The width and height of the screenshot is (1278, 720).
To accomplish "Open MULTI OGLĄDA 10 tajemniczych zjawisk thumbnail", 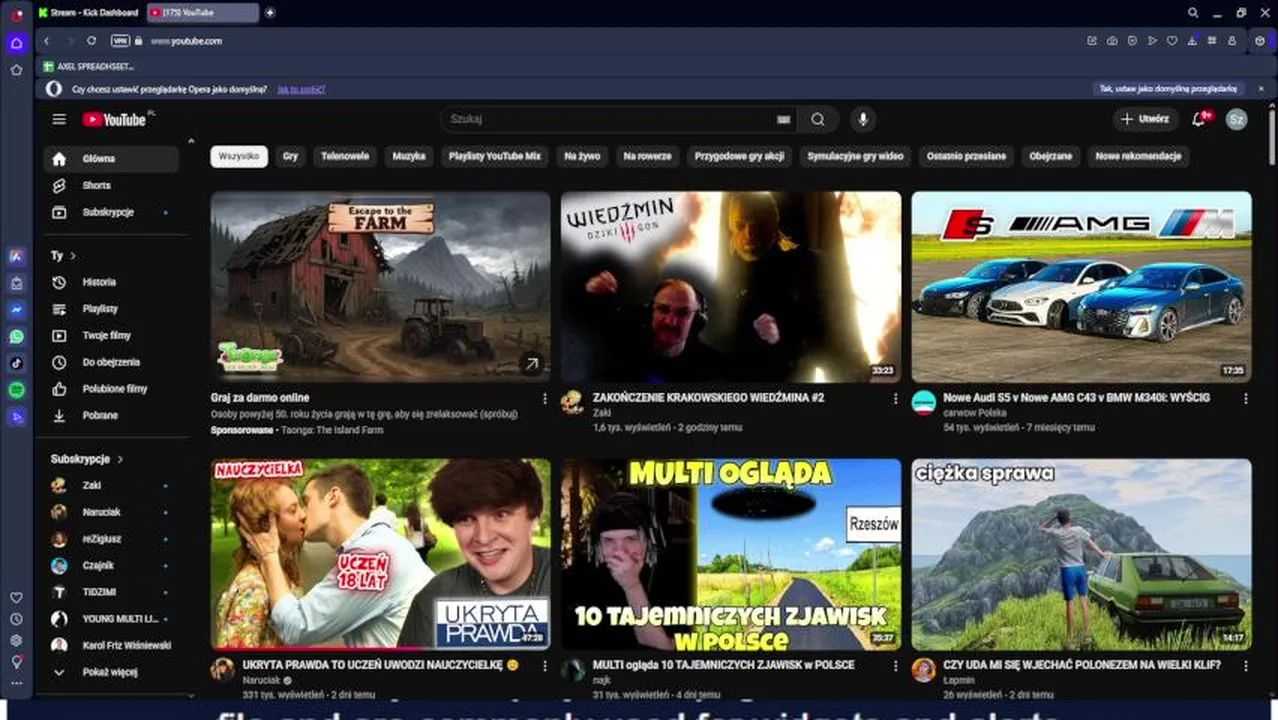I will pyautogui.click(x=731, y=554).
